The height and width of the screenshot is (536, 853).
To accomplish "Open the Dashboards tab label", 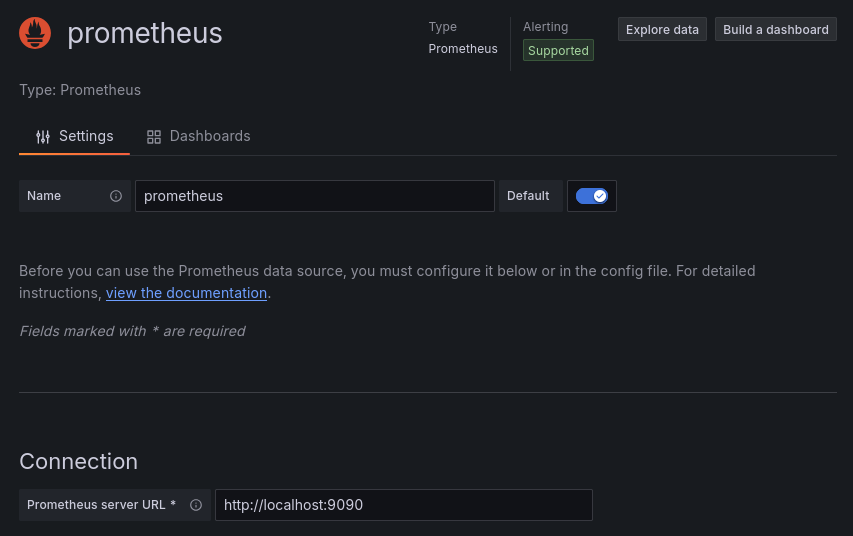I will point(210,136).
